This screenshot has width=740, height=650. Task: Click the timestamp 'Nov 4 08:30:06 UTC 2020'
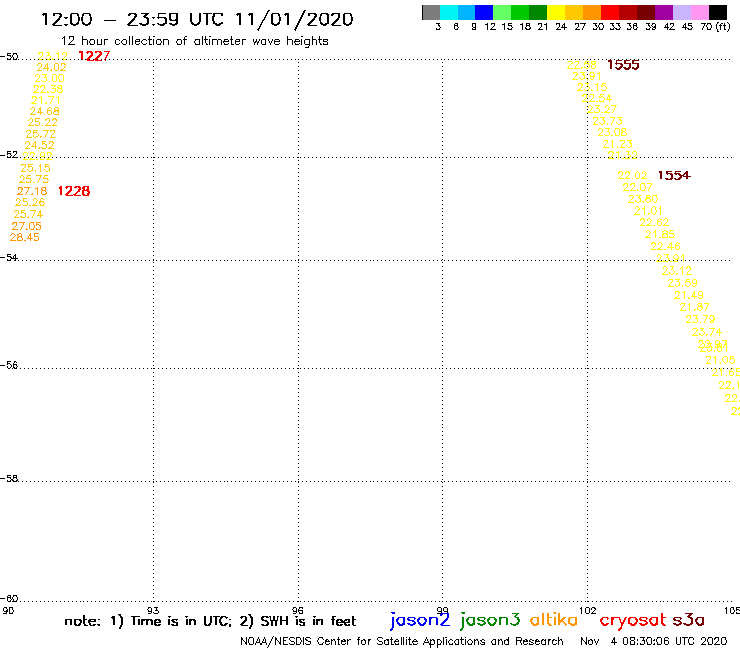tap(654, 642)
